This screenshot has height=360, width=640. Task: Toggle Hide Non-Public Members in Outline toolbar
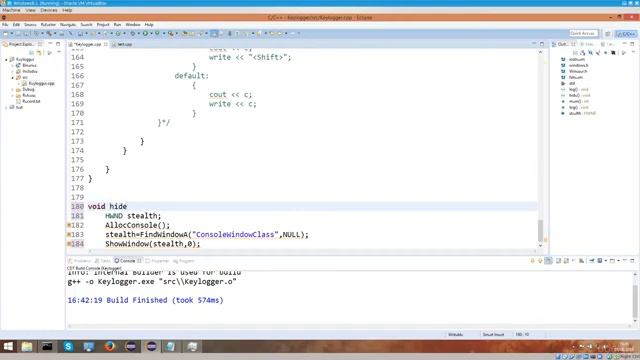(606, 53)
